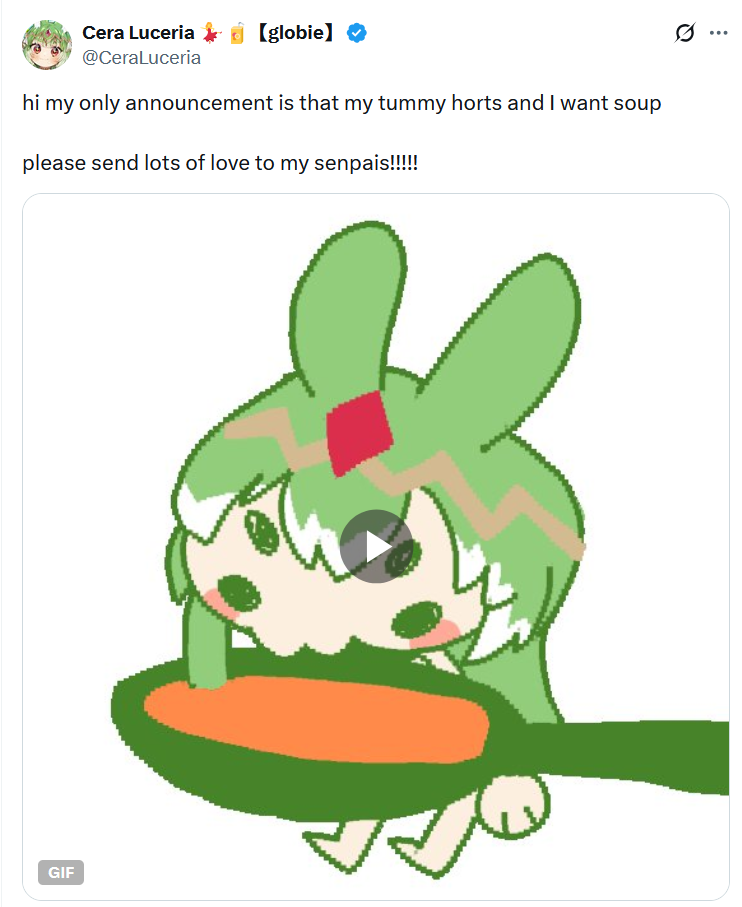Open Cera Luceria's profile avatar
The image size is (742, 907).
47,45
